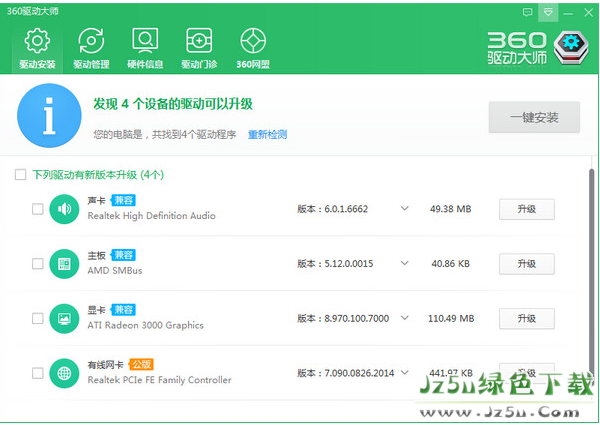Click the 重新检测 link

pos(267,134)
